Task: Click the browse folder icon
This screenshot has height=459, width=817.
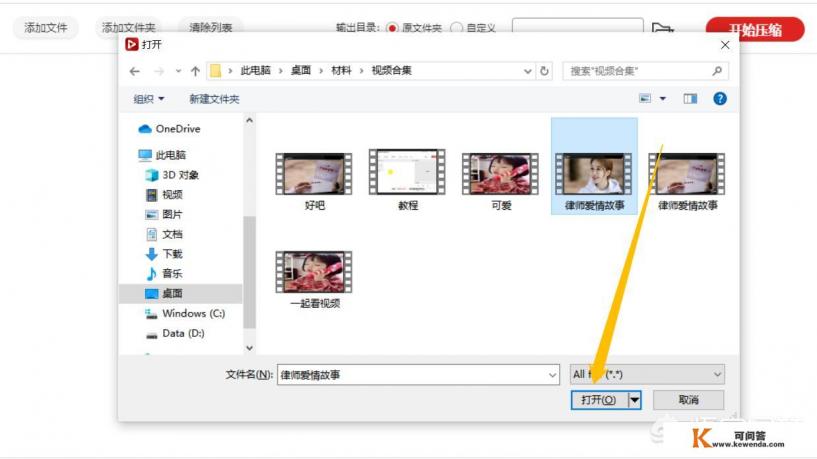Action: [x=662, y=28]
